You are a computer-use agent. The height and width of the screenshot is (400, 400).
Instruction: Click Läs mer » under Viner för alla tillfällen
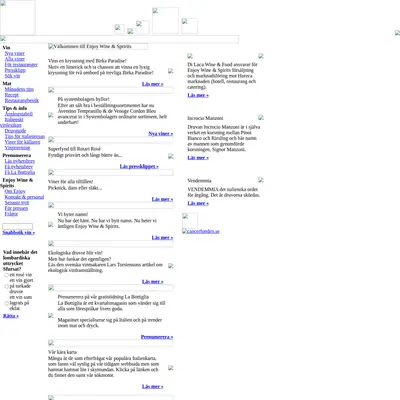coord(162,199)
